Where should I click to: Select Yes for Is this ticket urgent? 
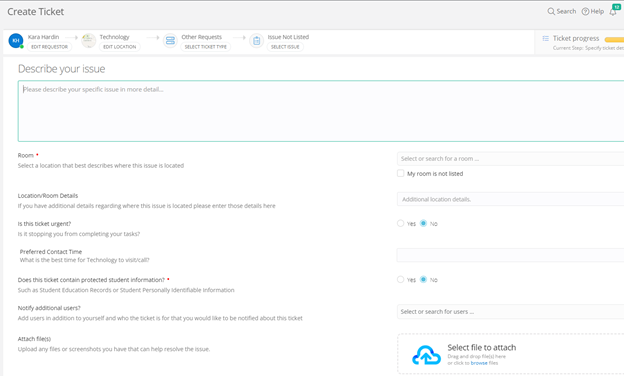[400, 223]
